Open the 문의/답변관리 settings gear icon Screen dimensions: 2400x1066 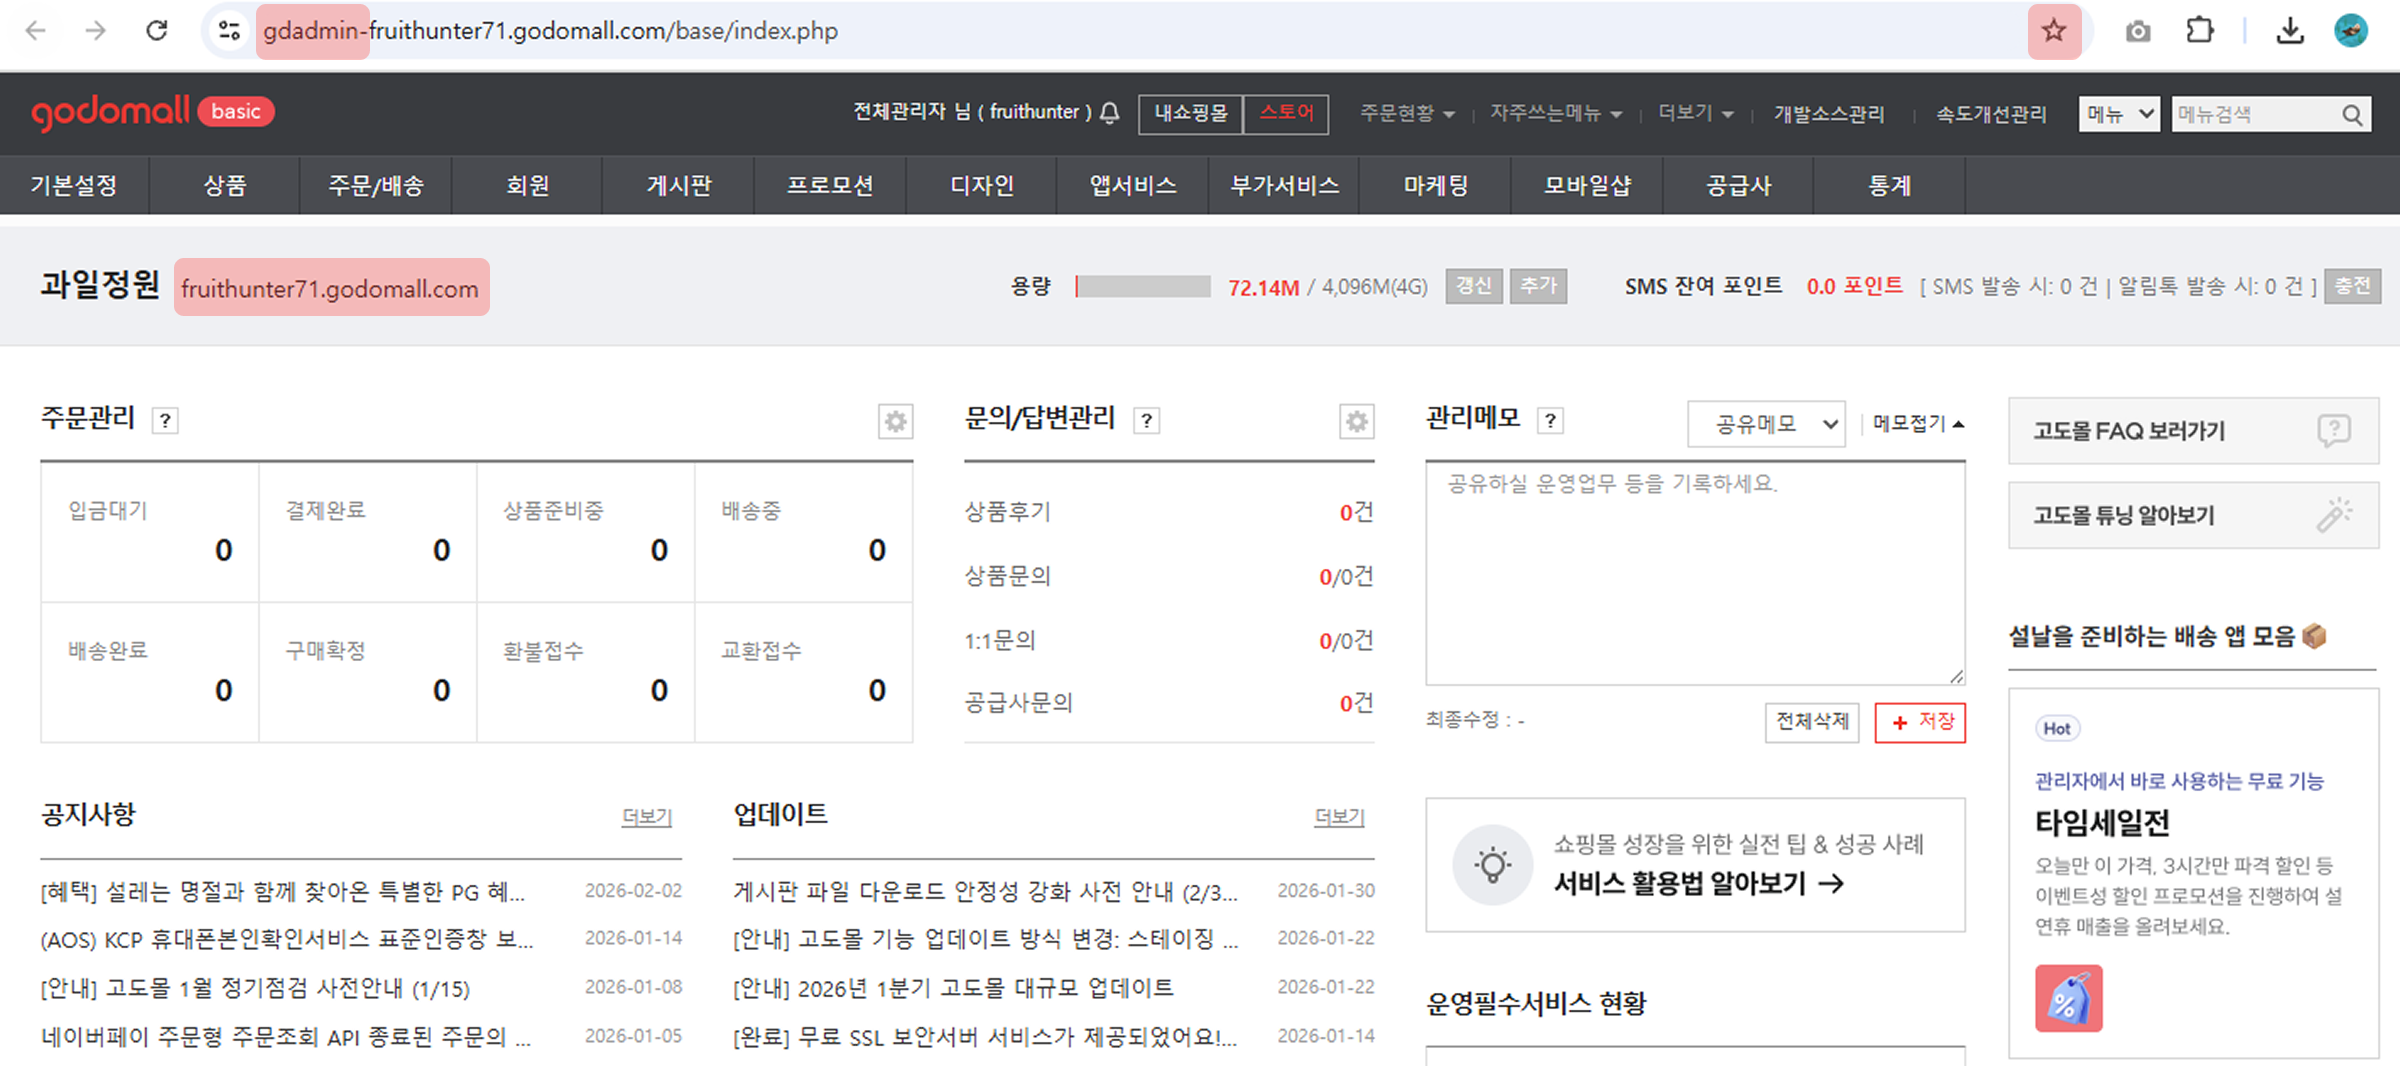[1356, 422]
